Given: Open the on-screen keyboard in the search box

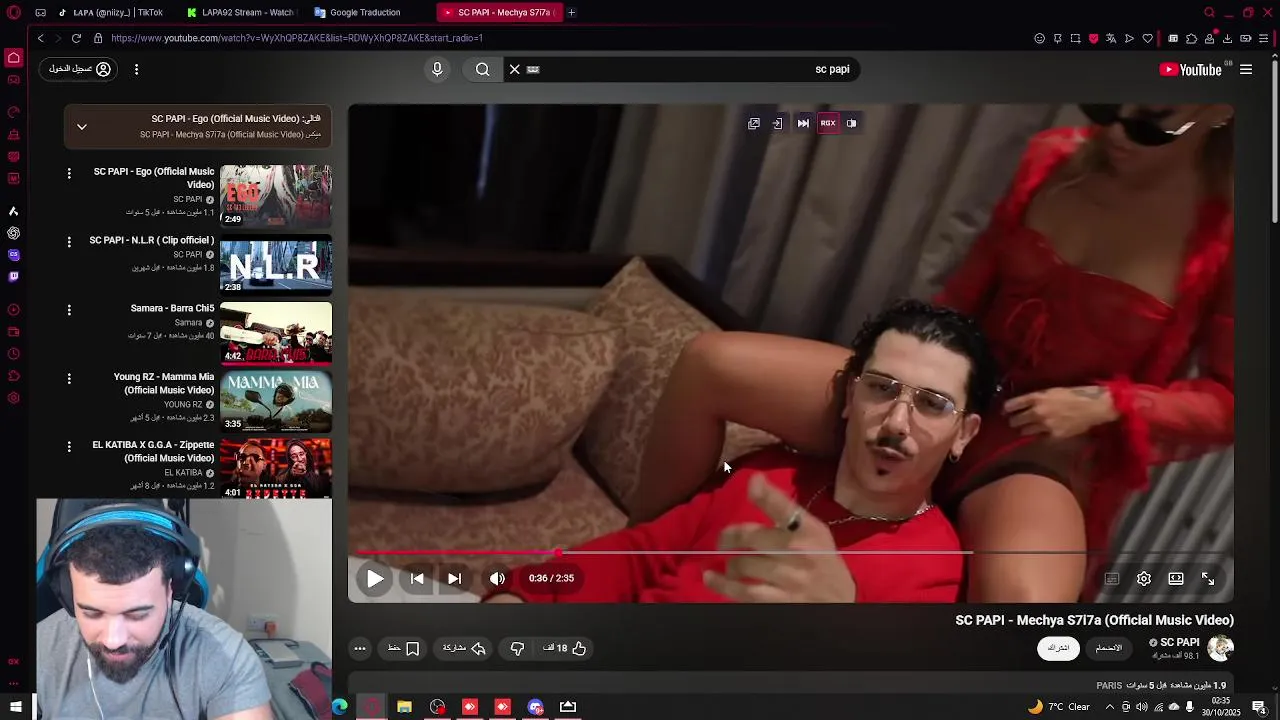Looking at the screenshot, I should pos(533,69).
